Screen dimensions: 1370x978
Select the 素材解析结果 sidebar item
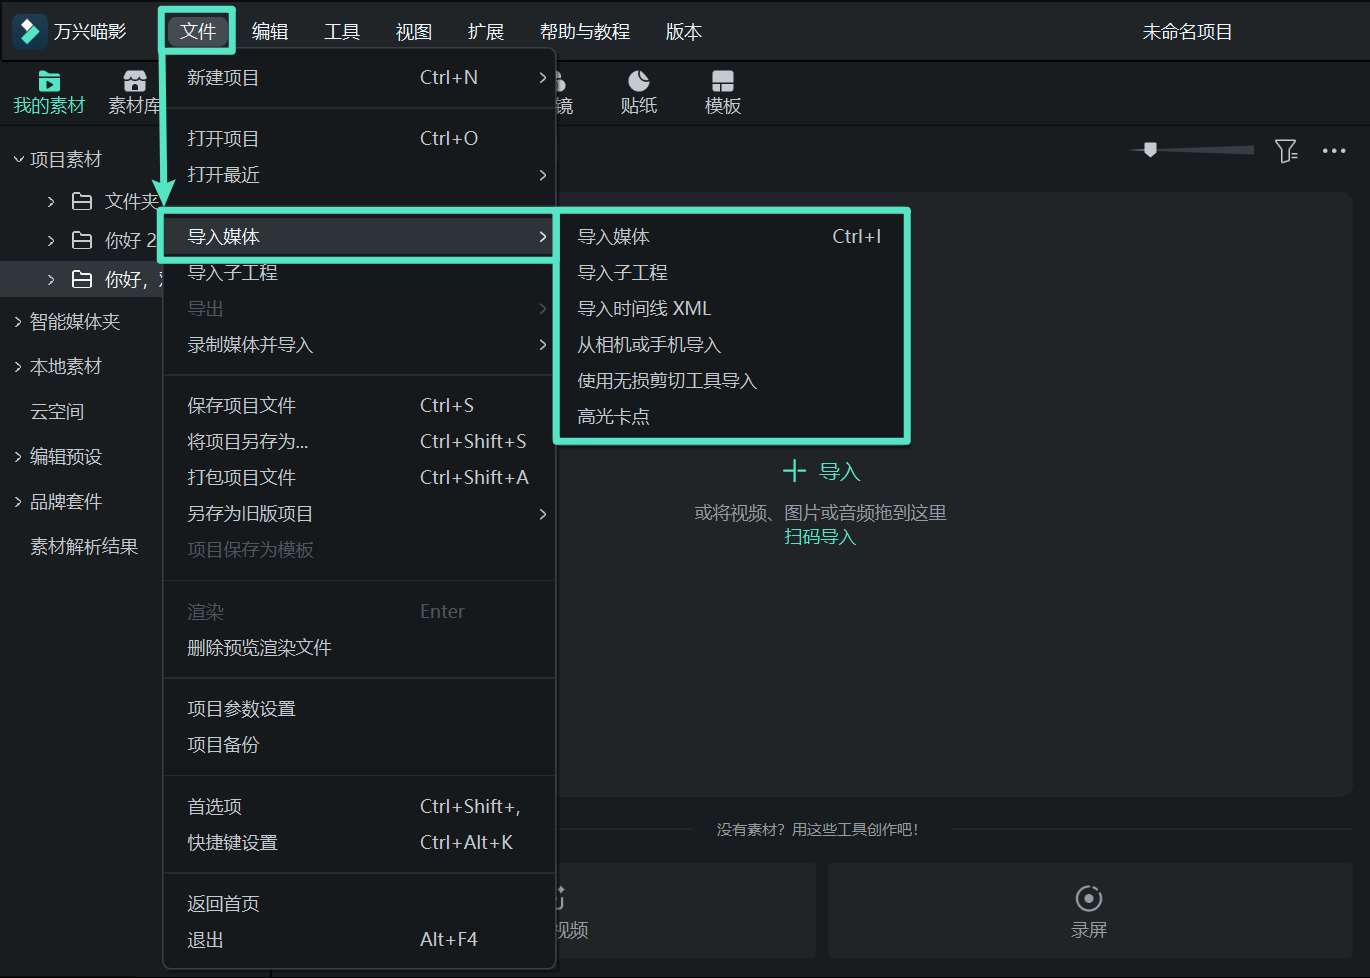[84, 546]
